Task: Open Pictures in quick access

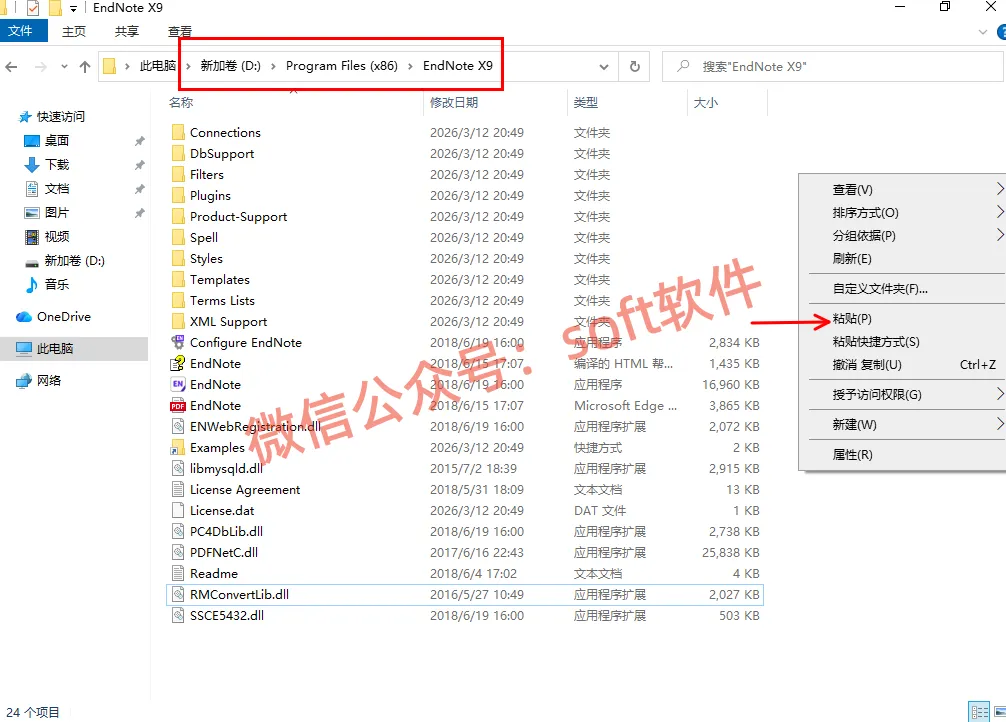Action: (x=56, y=212)
